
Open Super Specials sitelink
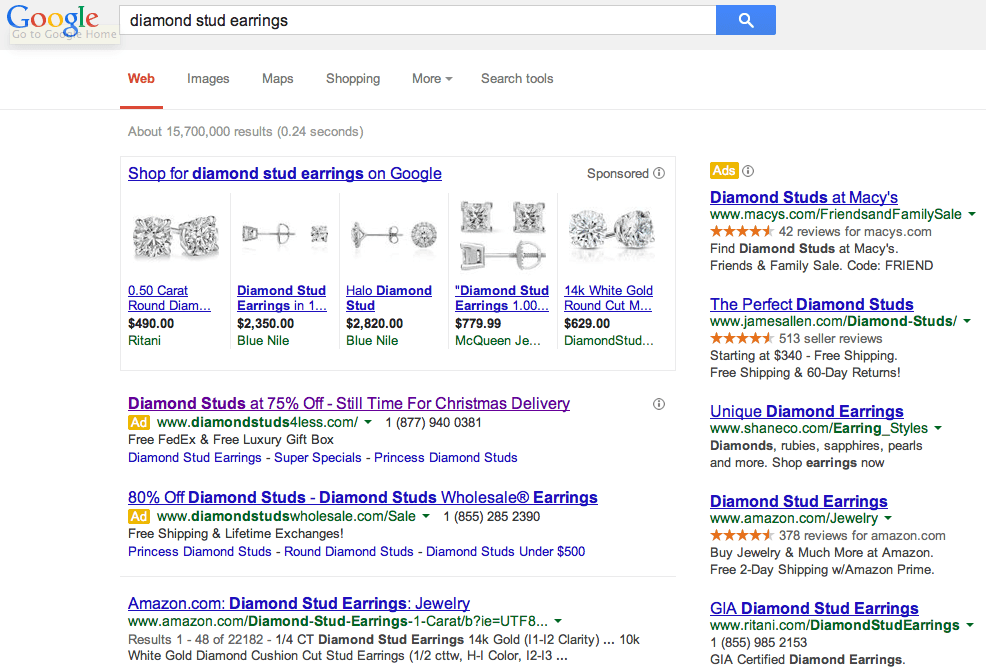pyautogui.click(x=318, y=458)
